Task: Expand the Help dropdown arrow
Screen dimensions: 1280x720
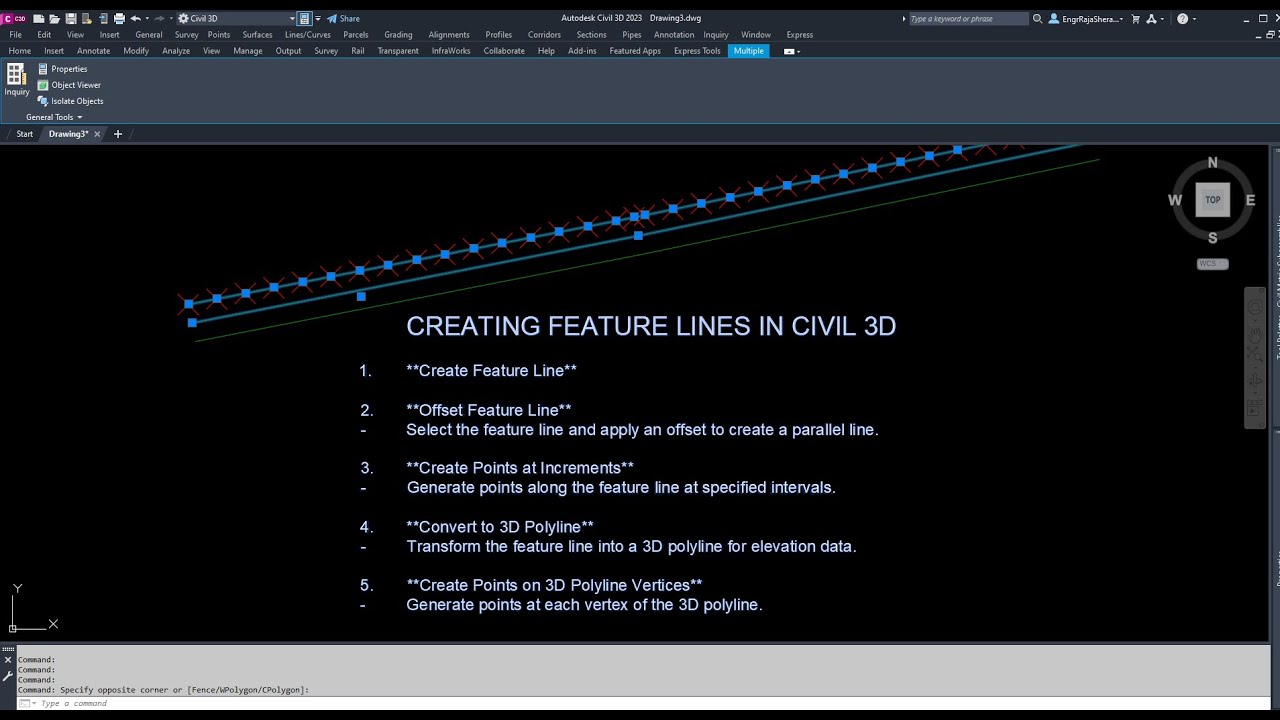Action: click(1194, 19)
